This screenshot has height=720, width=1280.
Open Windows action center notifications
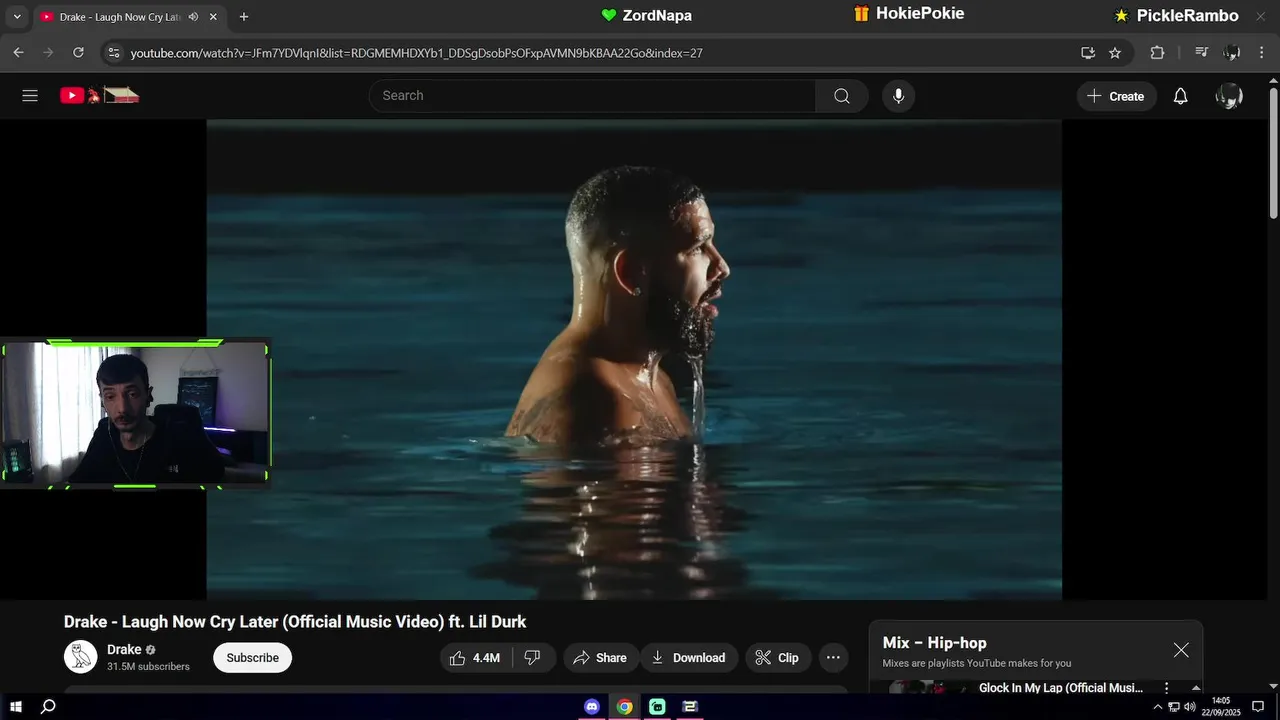coord(1258,707)
